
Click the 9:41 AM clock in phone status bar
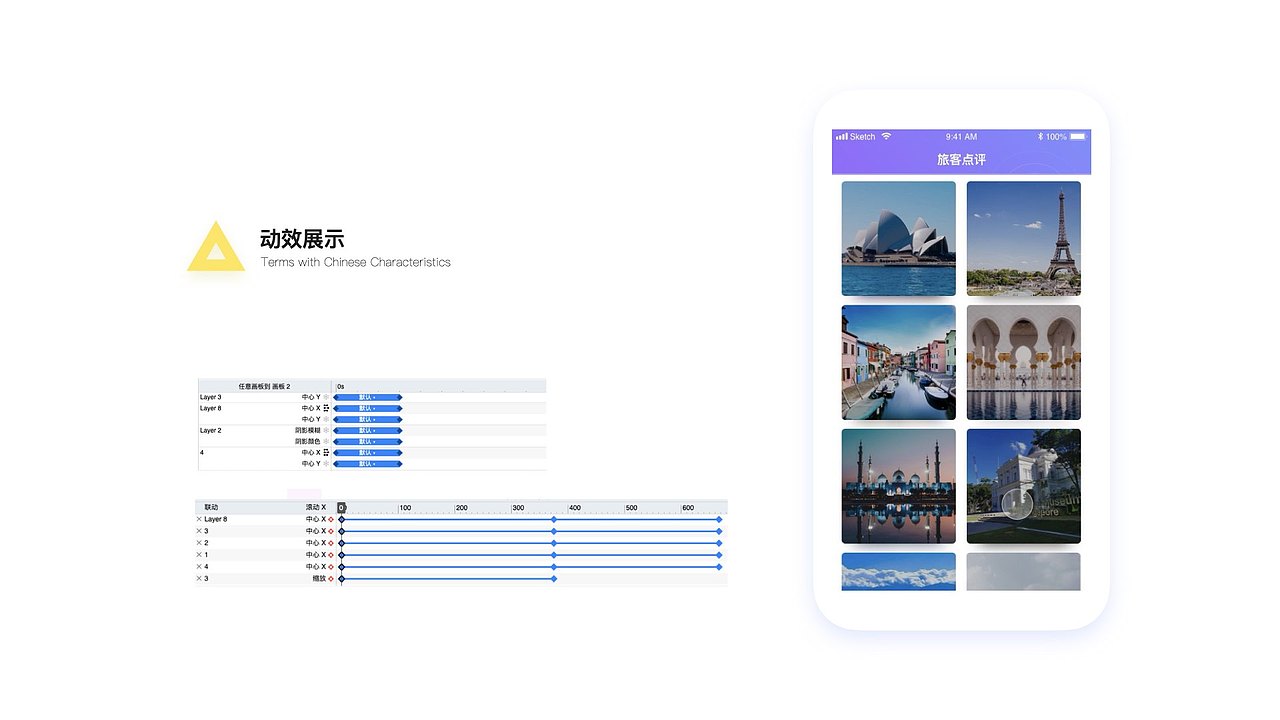(961, 136)
